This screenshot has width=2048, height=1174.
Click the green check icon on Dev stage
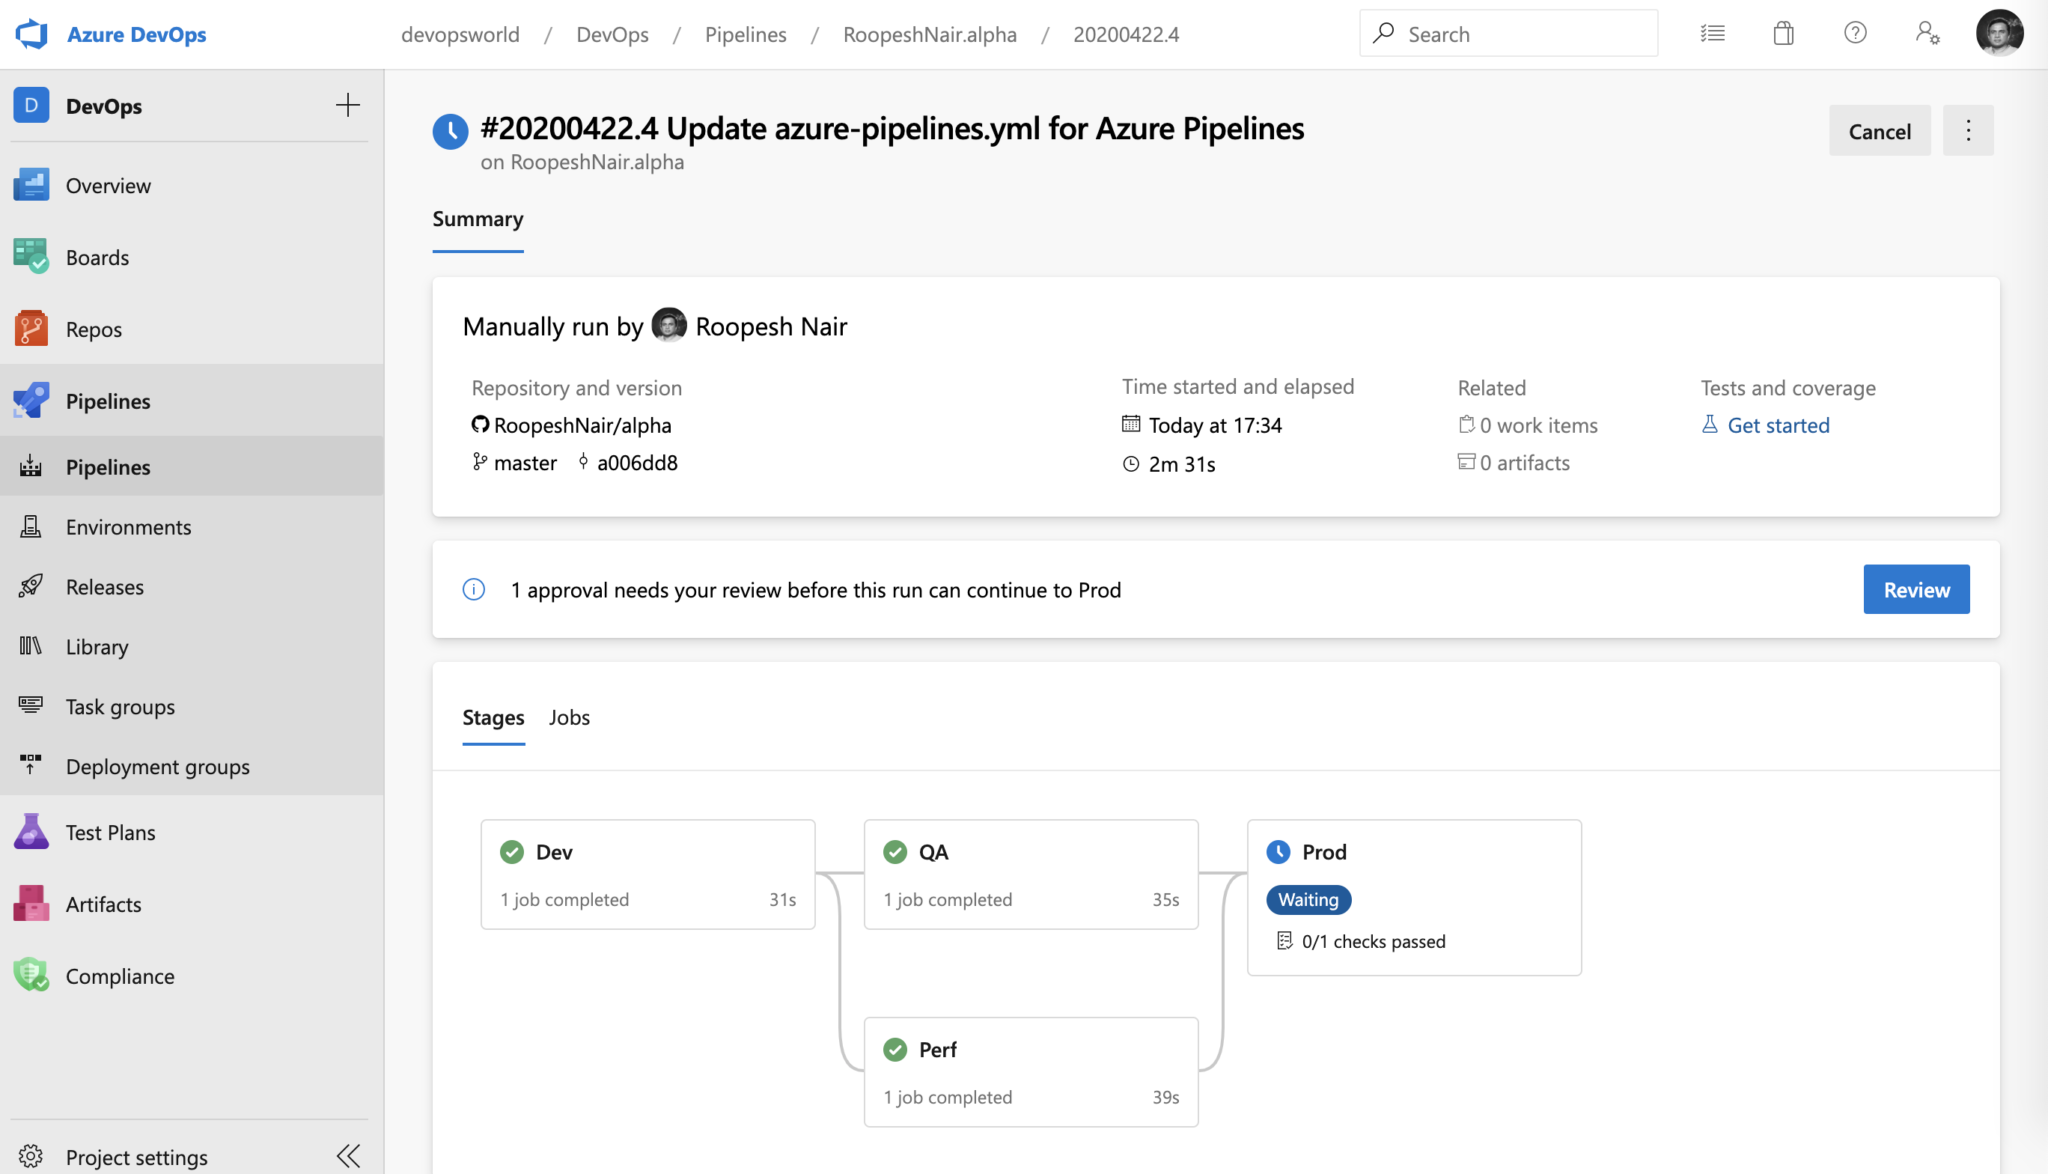click(512, 852)
